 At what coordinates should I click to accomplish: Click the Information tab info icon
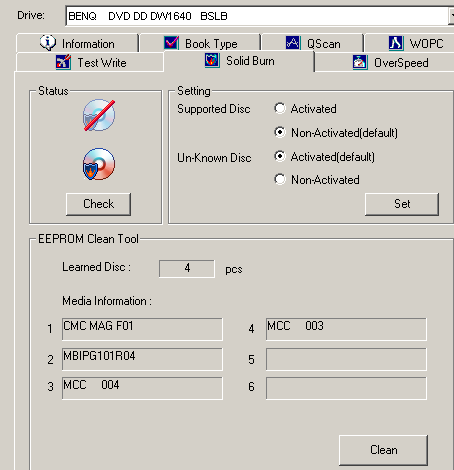(48, 43)
